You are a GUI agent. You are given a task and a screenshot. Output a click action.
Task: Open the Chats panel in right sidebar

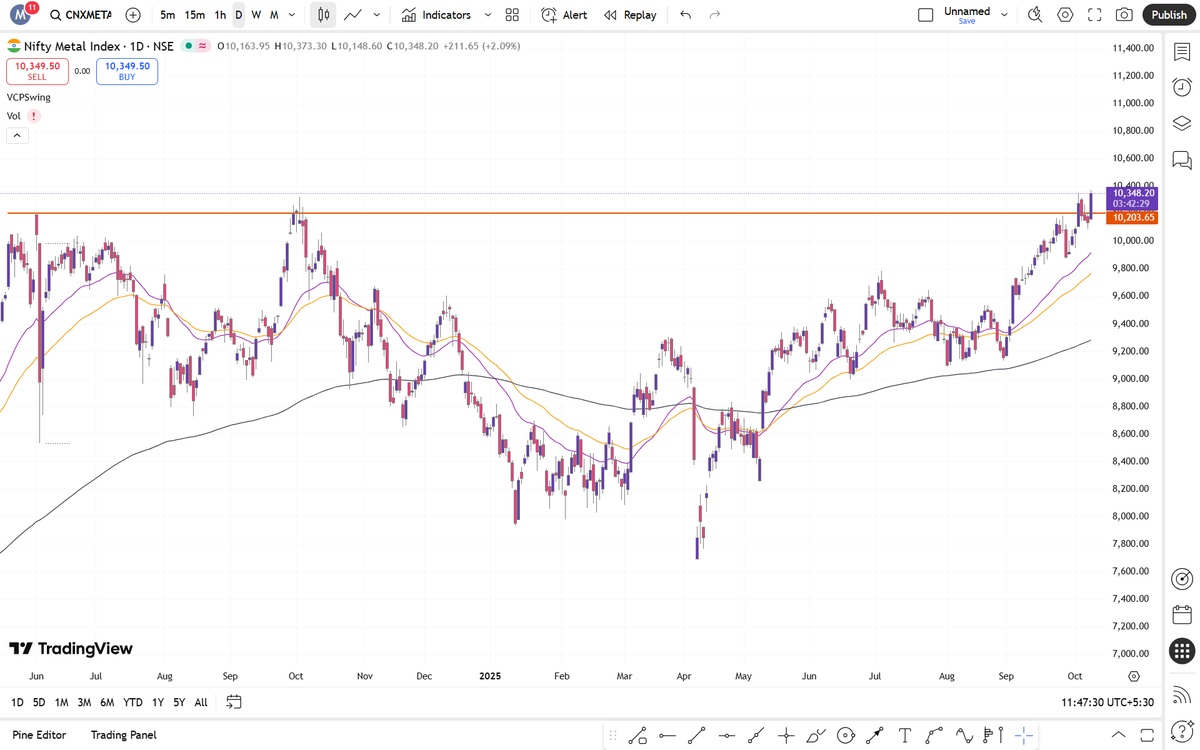click(1181, 159)
